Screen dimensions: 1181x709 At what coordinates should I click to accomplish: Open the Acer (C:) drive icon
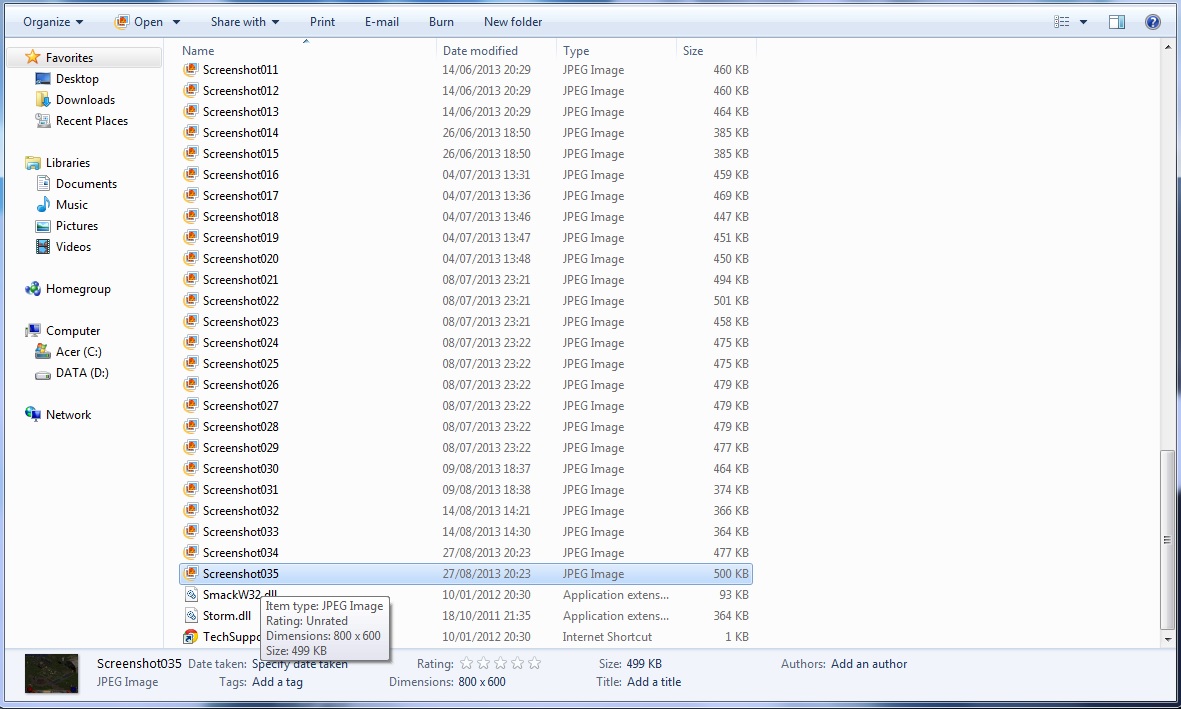tap(43, 352)
